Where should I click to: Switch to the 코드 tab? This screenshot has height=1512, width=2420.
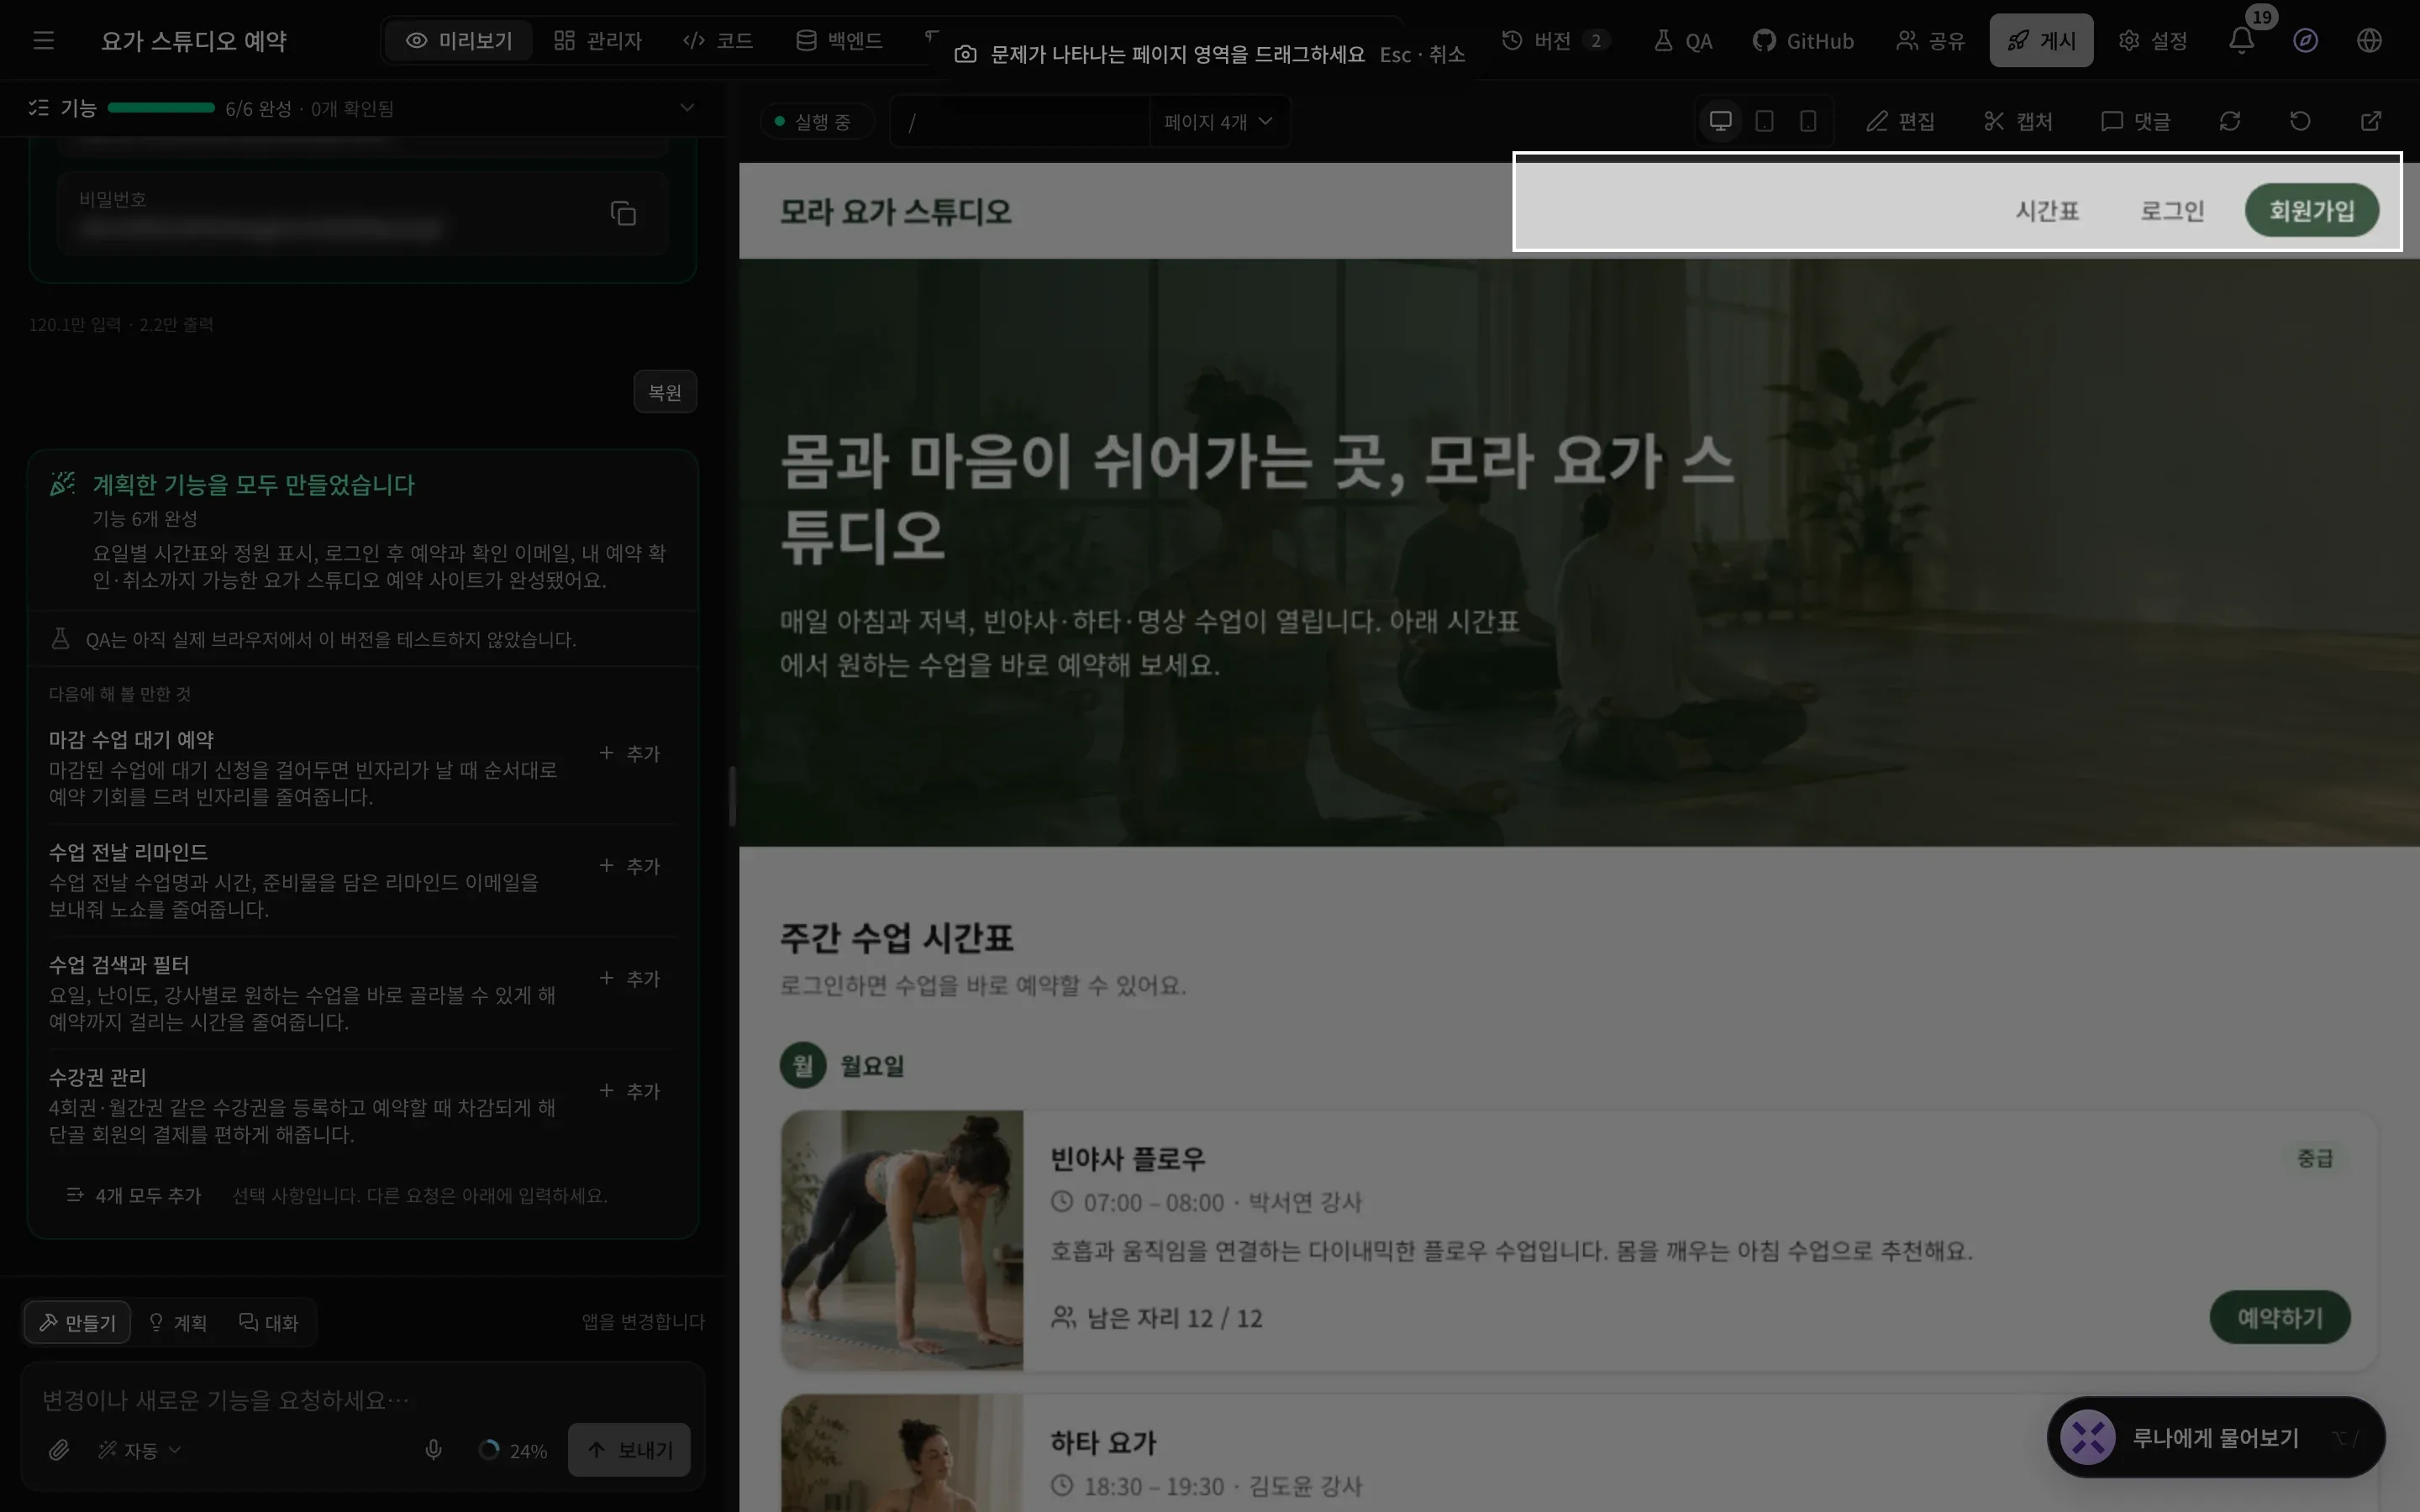click(717, 40)
